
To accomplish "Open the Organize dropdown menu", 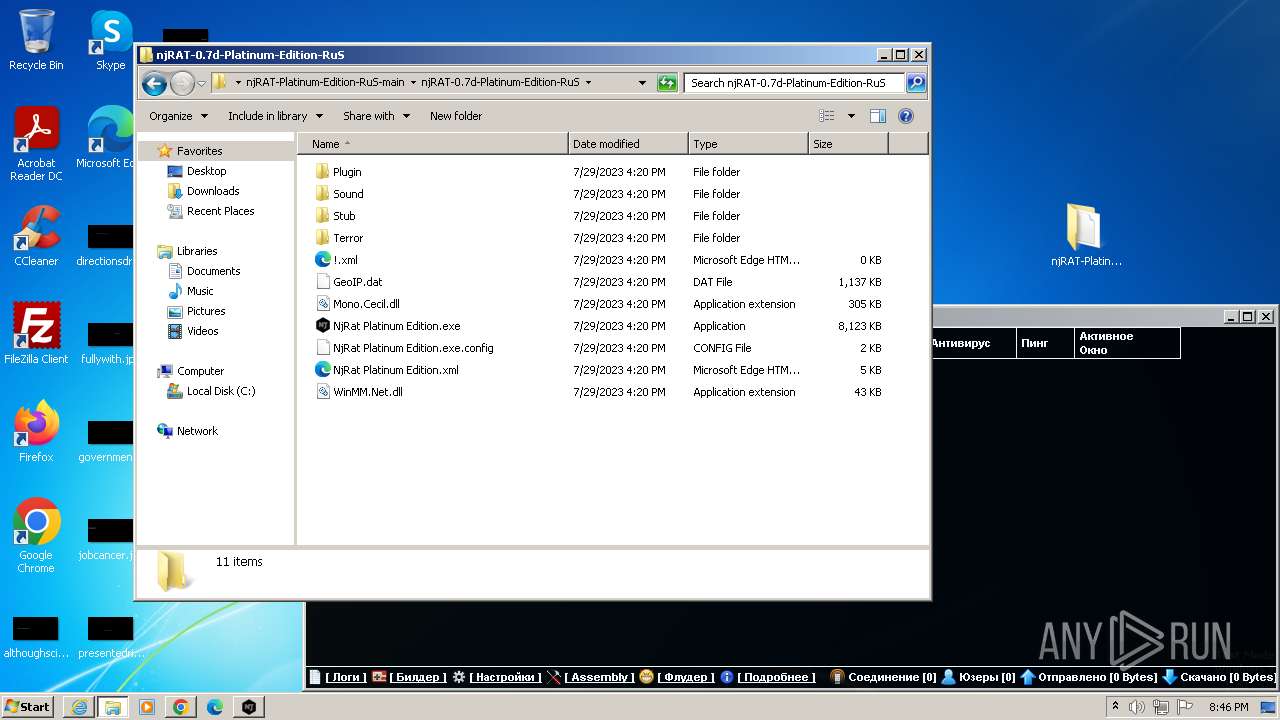I will pos(178,116).
